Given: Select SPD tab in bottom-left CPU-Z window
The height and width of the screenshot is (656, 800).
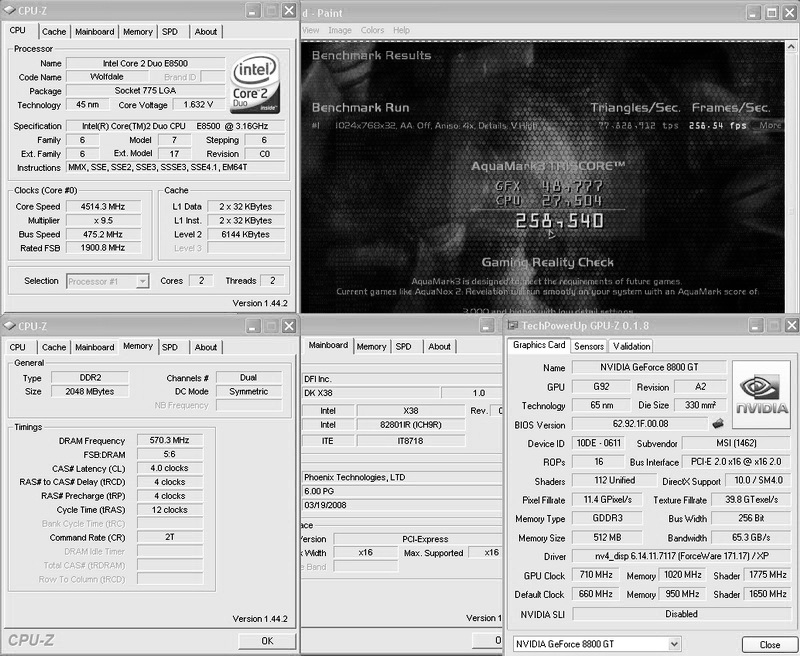Looking at the screenshot, I should coord(170,347).
